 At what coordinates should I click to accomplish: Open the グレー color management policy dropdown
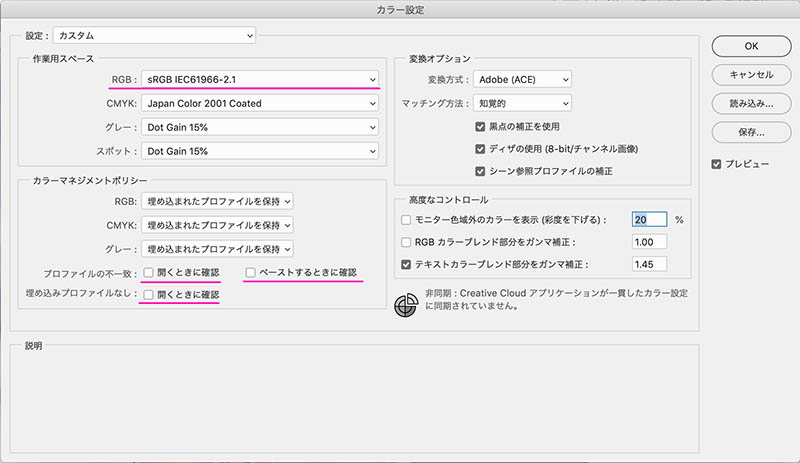(x=217, y=249)
